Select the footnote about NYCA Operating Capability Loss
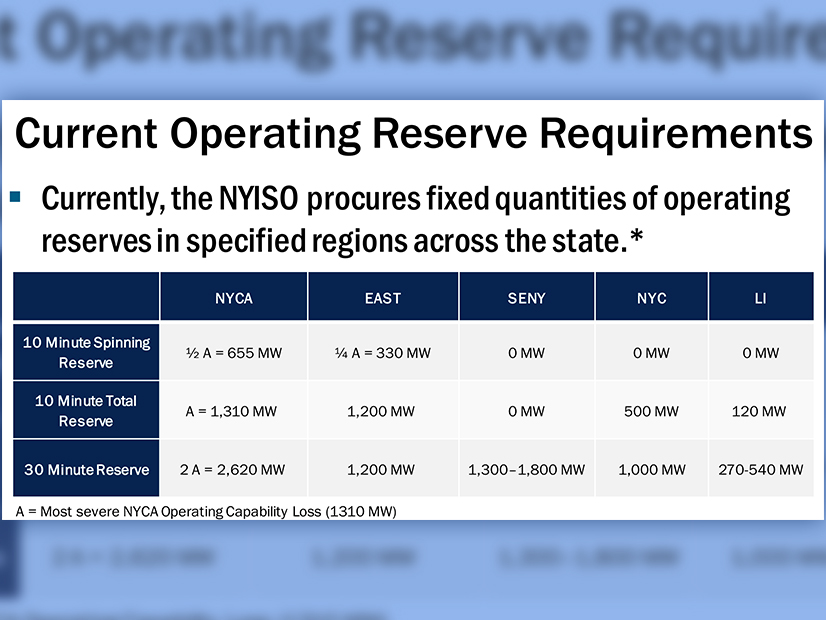This screenshot has height=620, width=826. 206,511
